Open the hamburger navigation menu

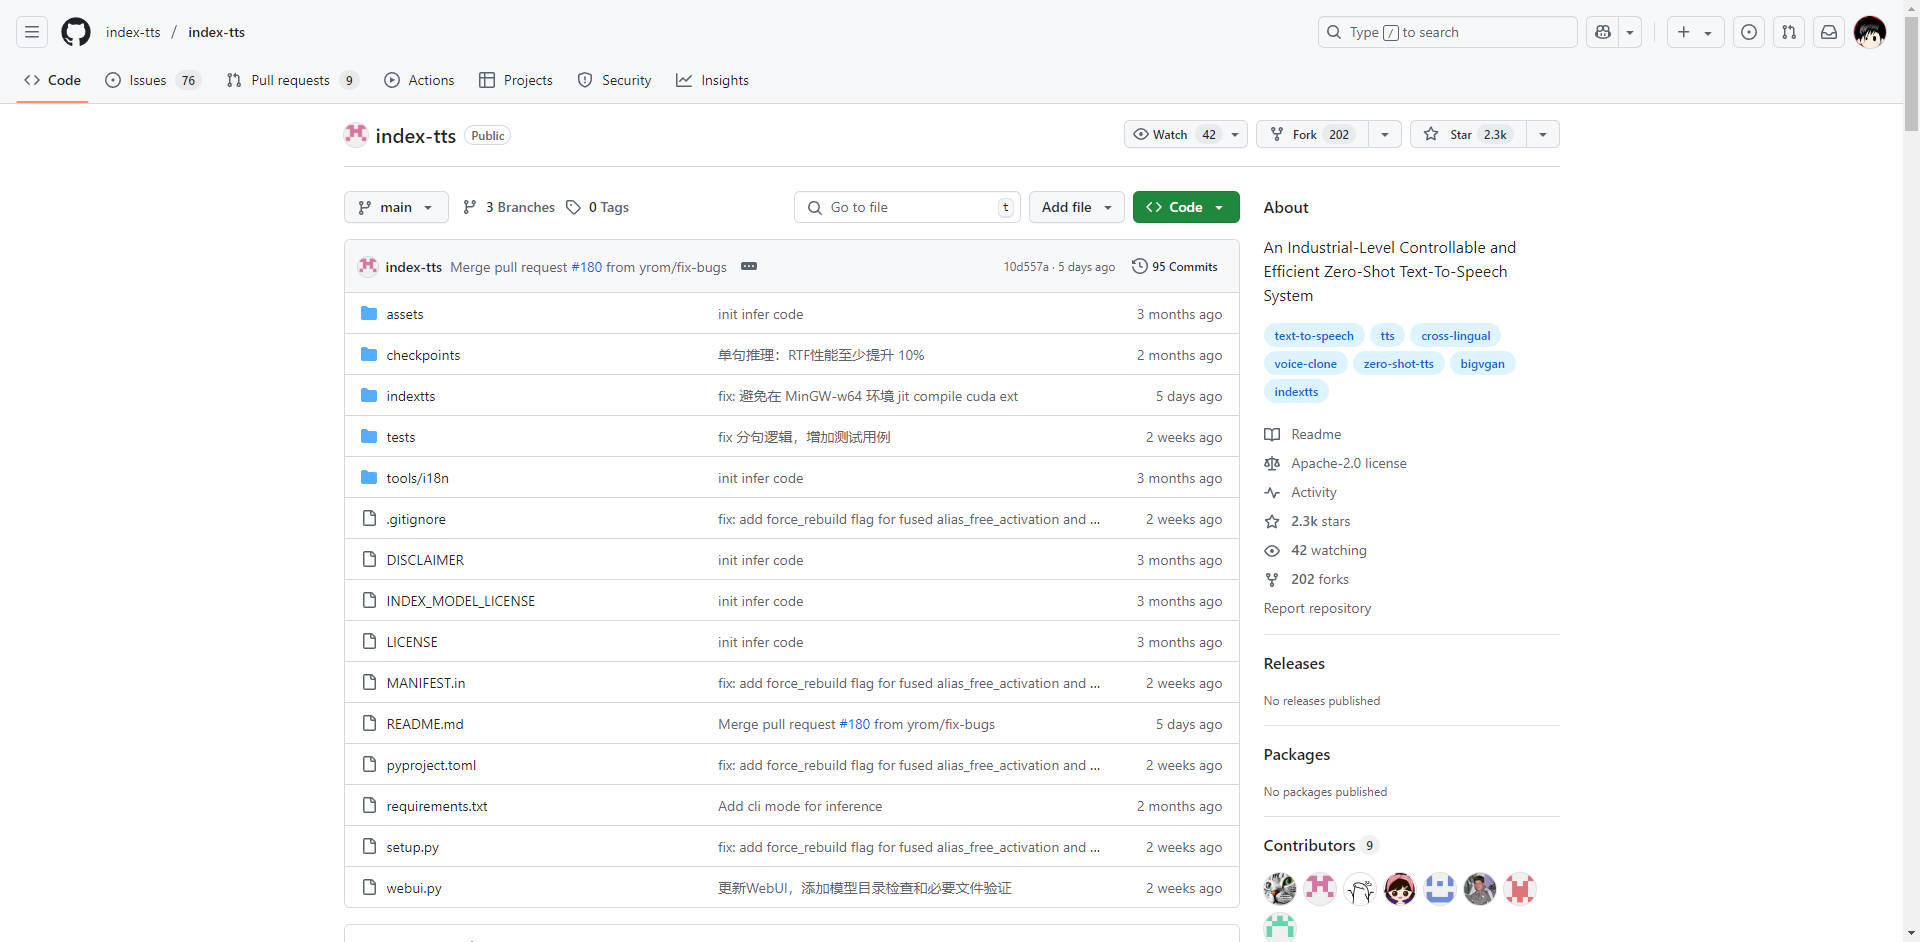point(32,32)
